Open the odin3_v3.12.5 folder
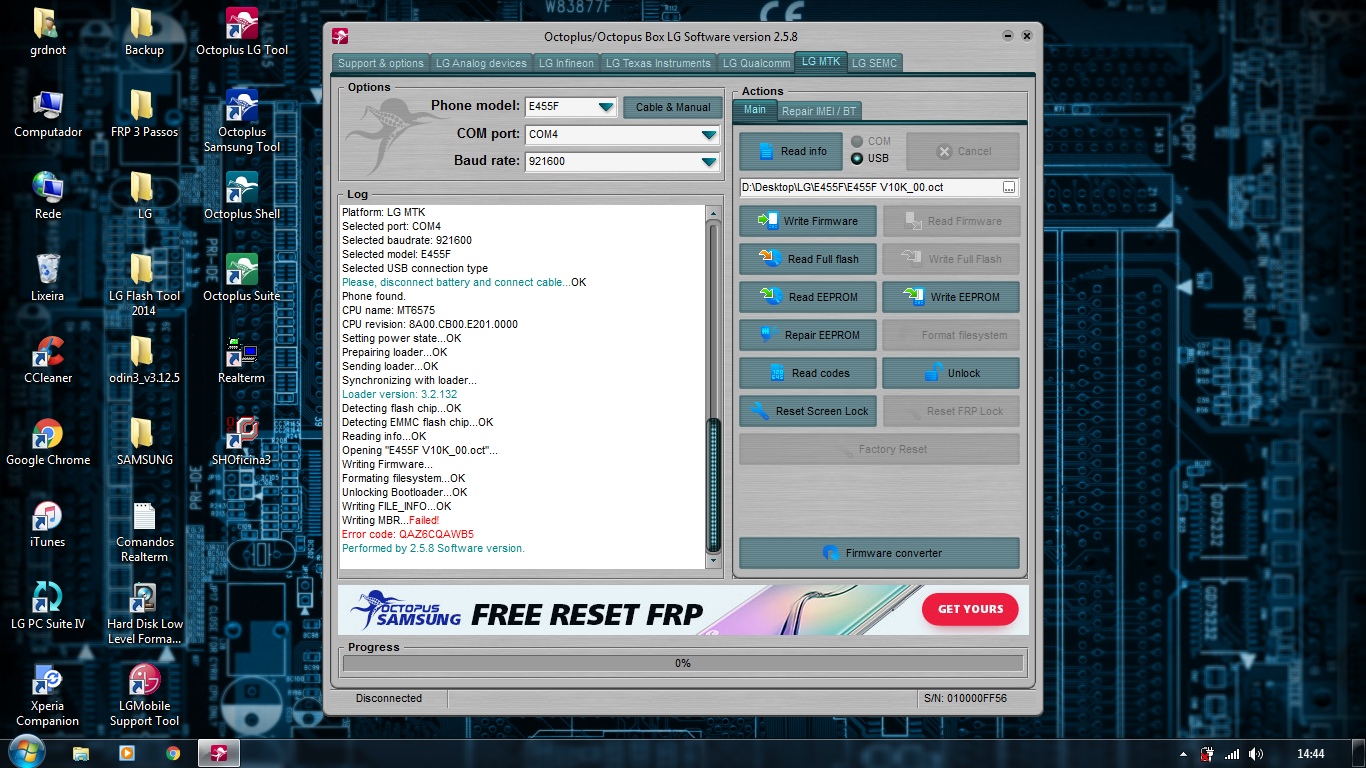The height and width of the screenshot is (768, 1366). point(144,359)
